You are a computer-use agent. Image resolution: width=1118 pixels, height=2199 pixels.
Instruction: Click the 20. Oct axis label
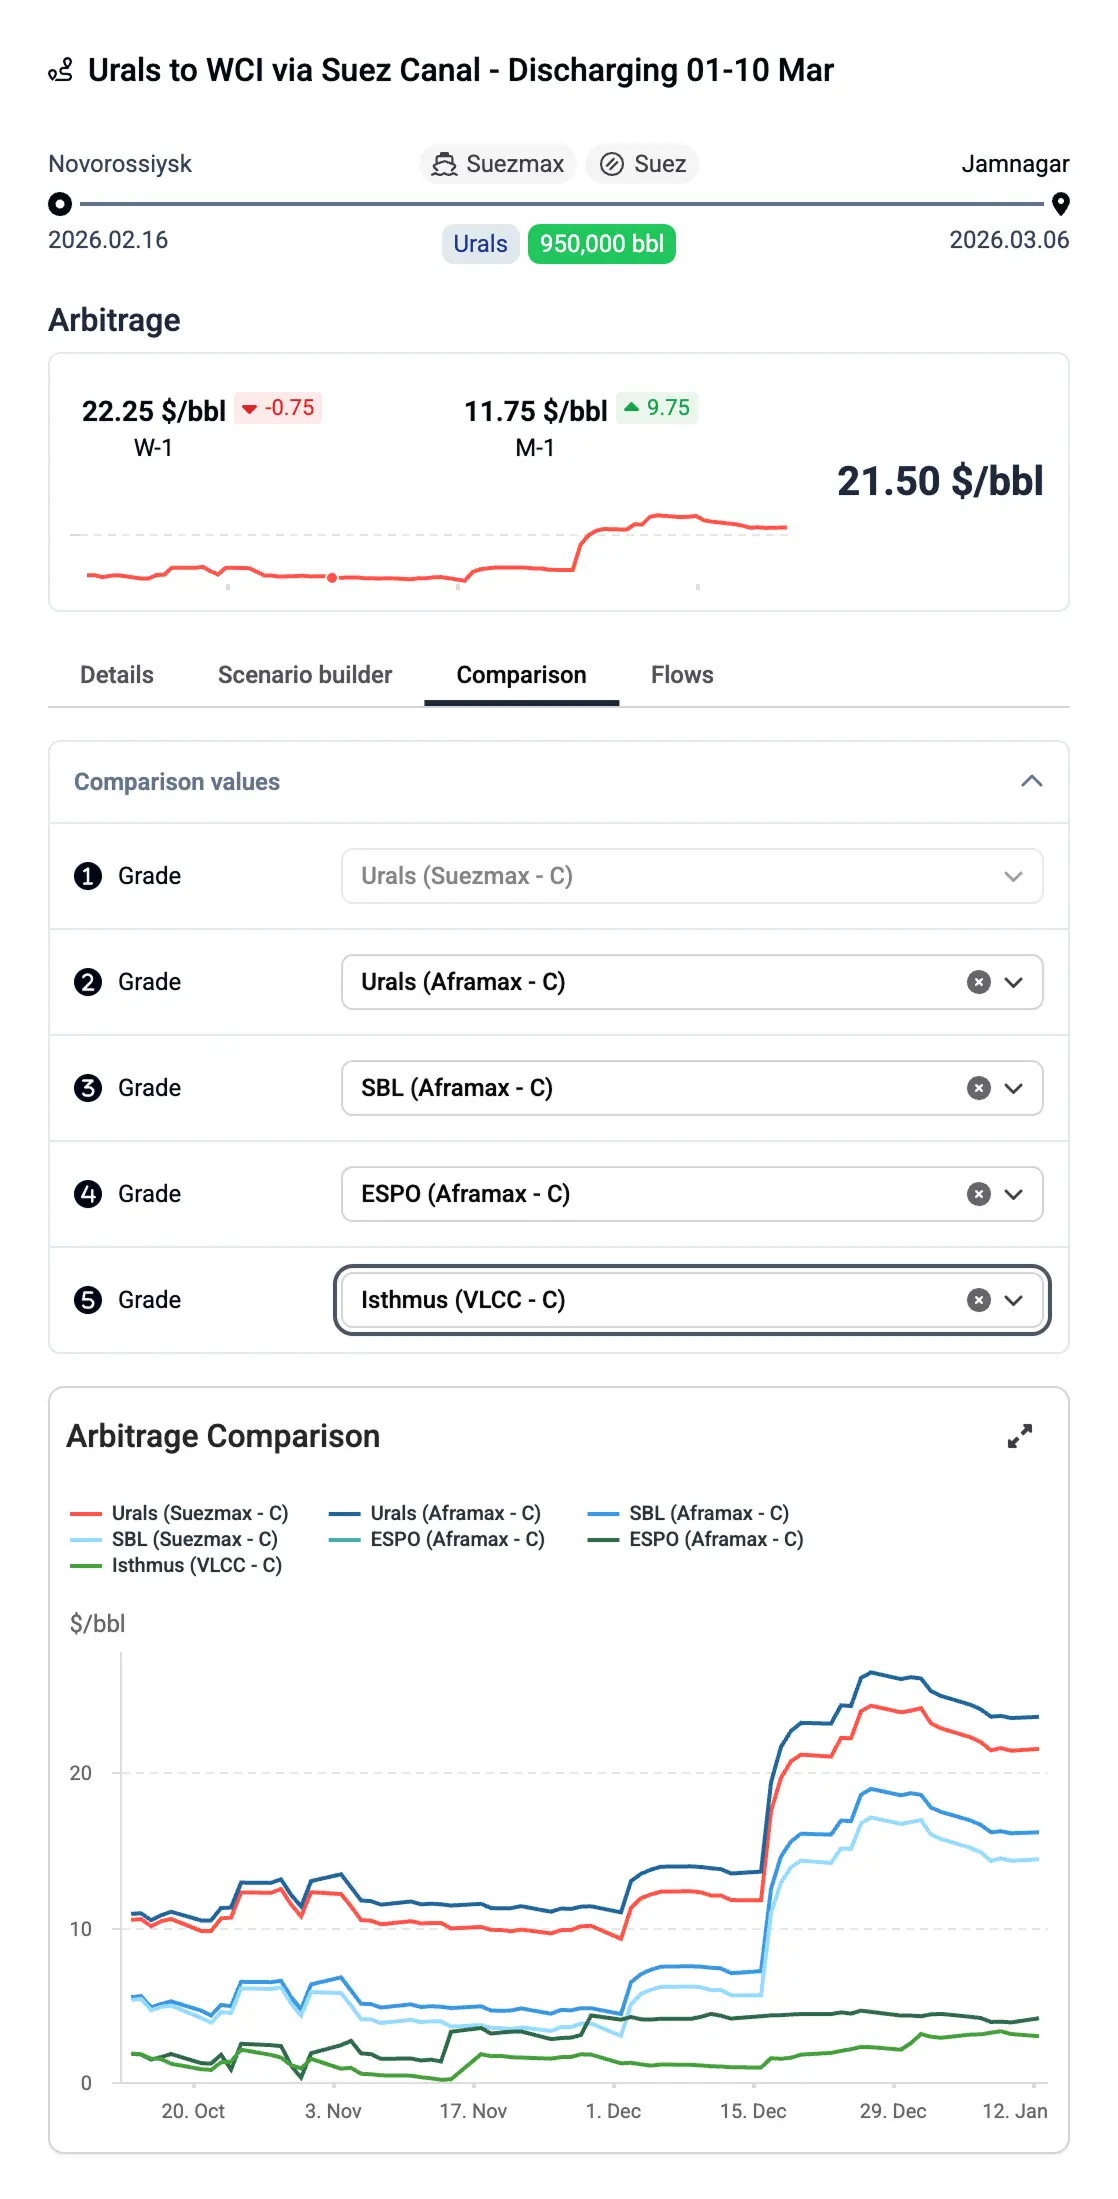tap(193, 2111)
